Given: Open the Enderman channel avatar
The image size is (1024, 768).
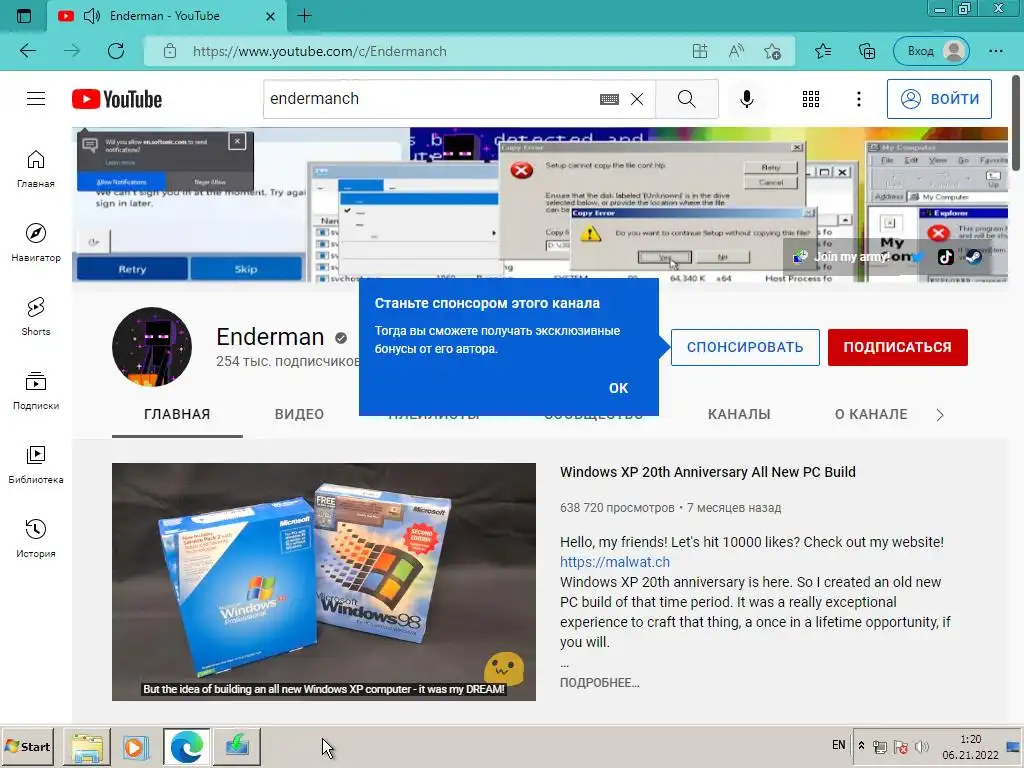Looking at the screenshot, I should [x=152, y=347].
